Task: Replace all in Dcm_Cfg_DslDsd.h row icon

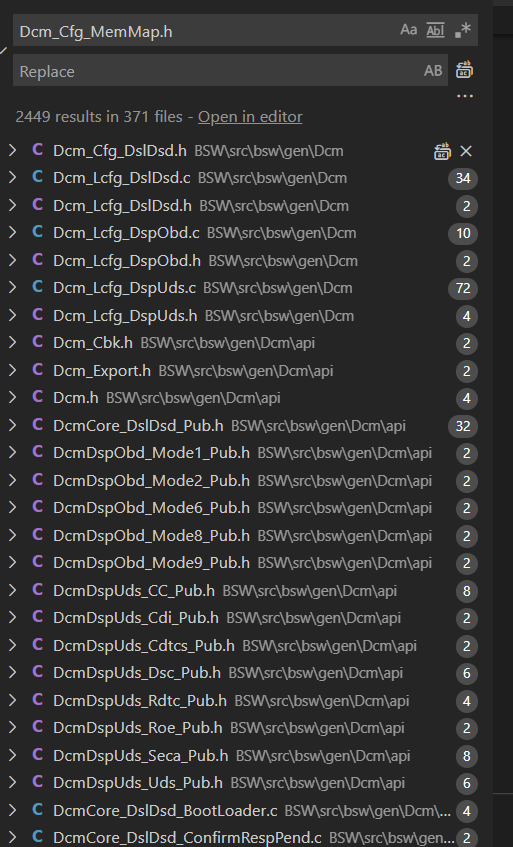Action: [x=443, y=151]
